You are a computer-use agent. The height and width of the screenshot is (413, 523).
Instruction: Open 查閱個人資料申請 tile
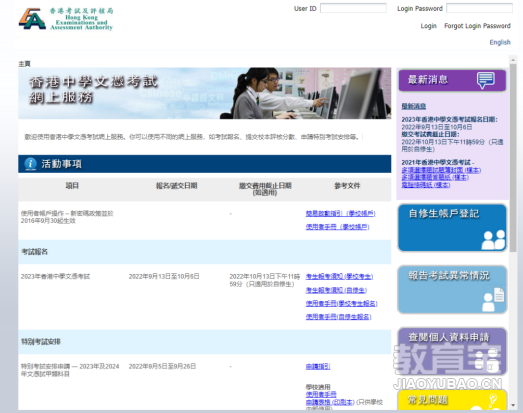tap(452, 351)
